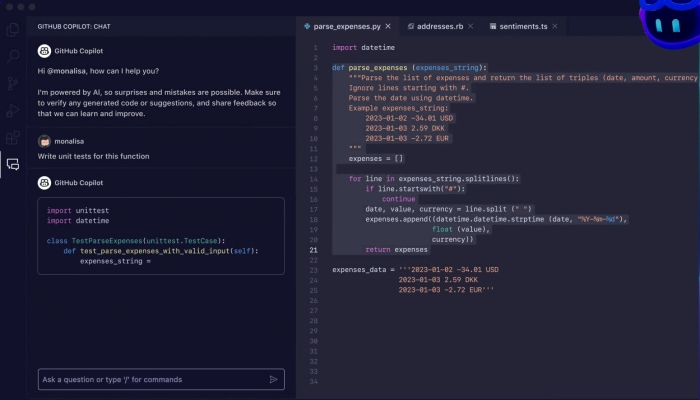Switch to the parse_expenses.py tab
Image resolution: width=700 pixels, height=400 pixels.
point(345,24)
